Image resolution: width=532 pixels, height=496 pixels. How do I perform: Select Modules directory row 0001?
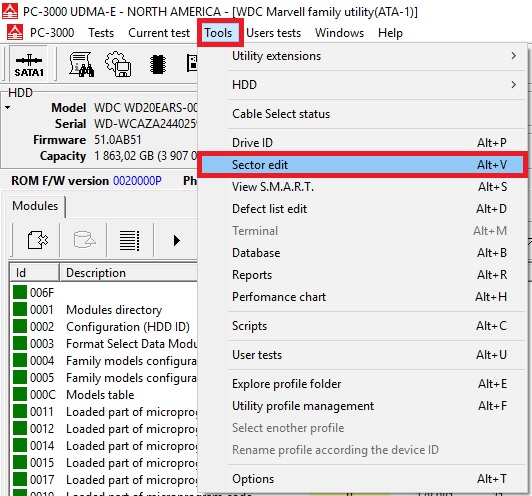point(104,309)
